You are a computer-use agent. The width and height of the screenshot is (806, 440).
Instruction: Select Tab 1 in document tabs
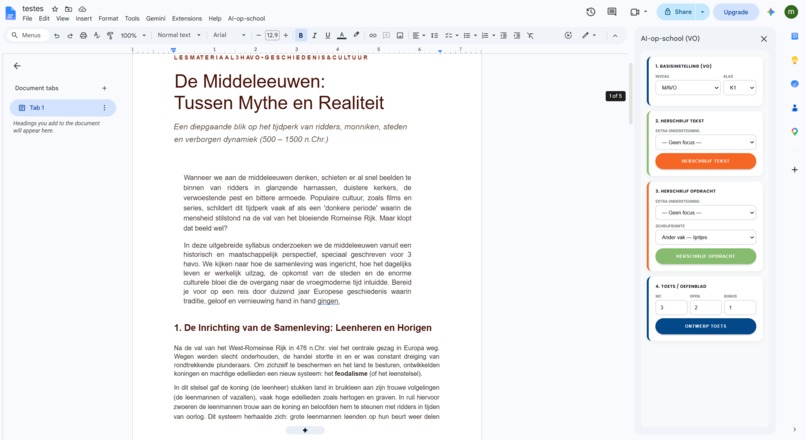tap(63, 108)
